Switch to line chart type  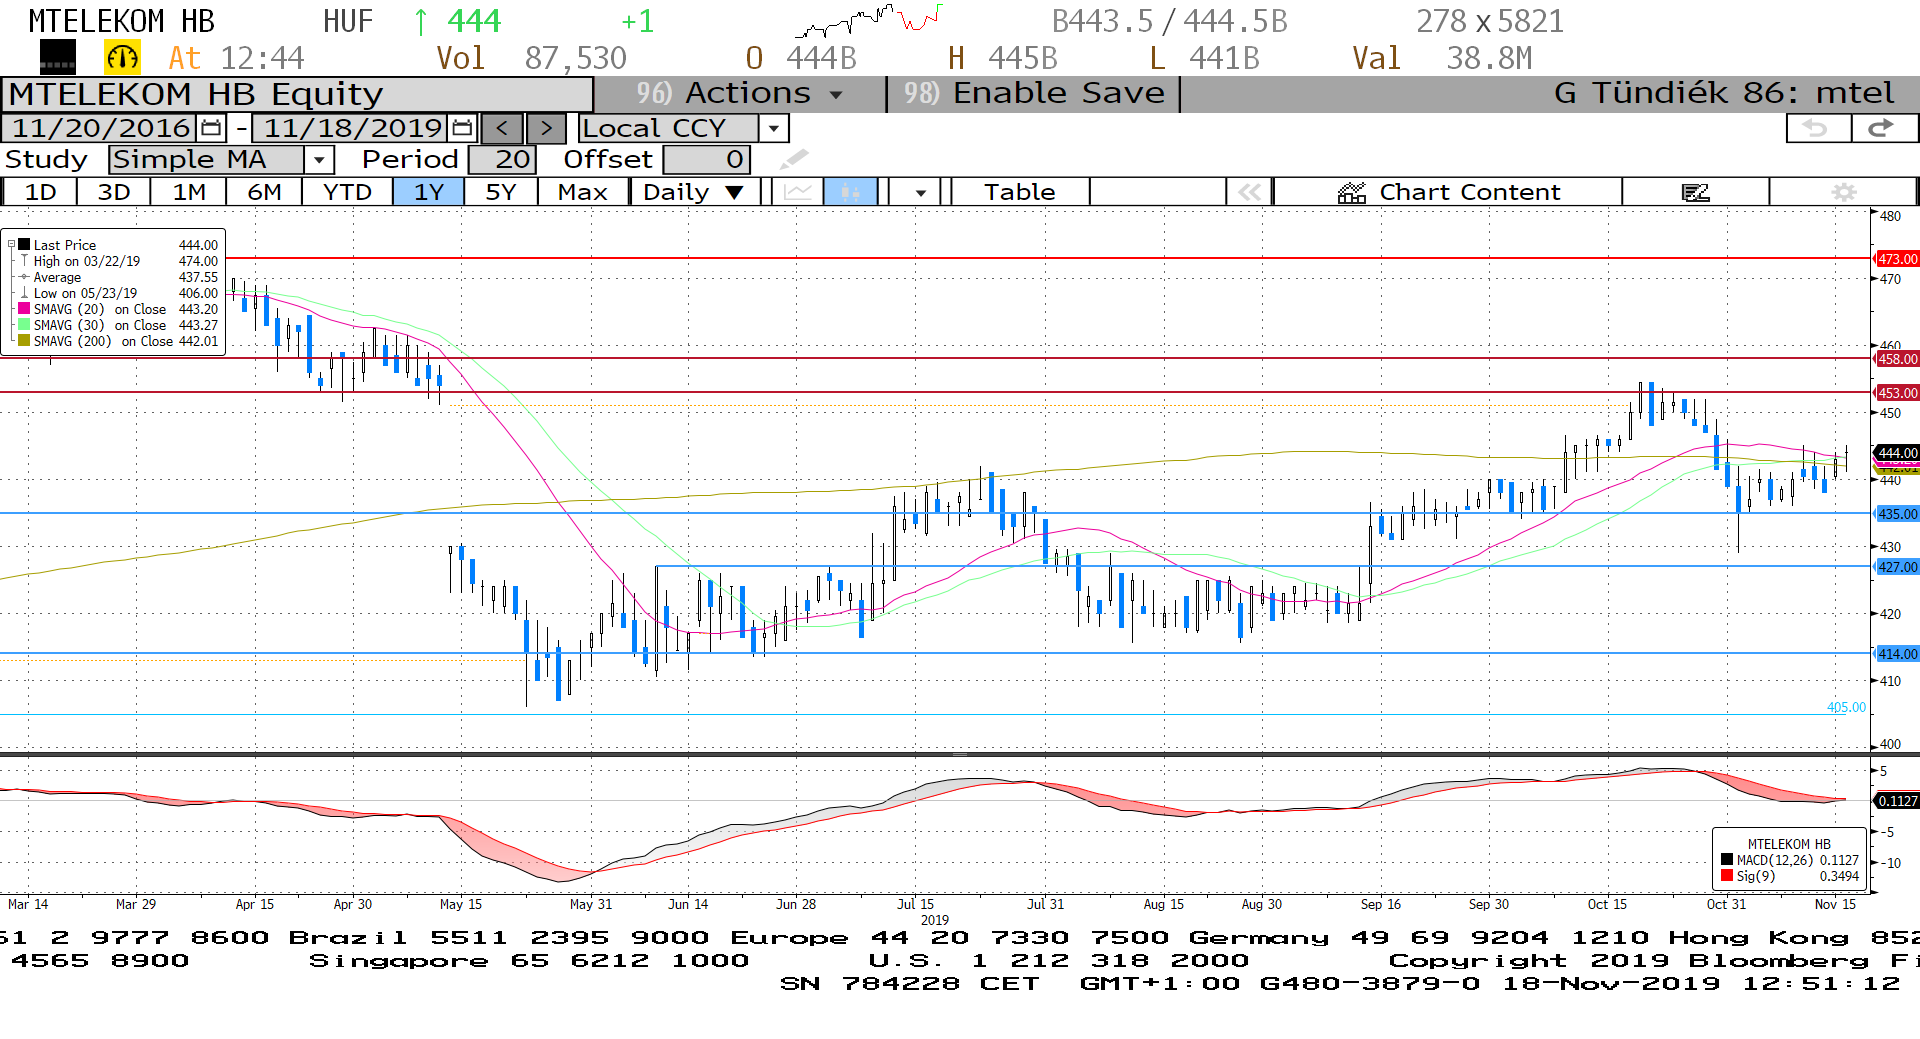point(798,192)
